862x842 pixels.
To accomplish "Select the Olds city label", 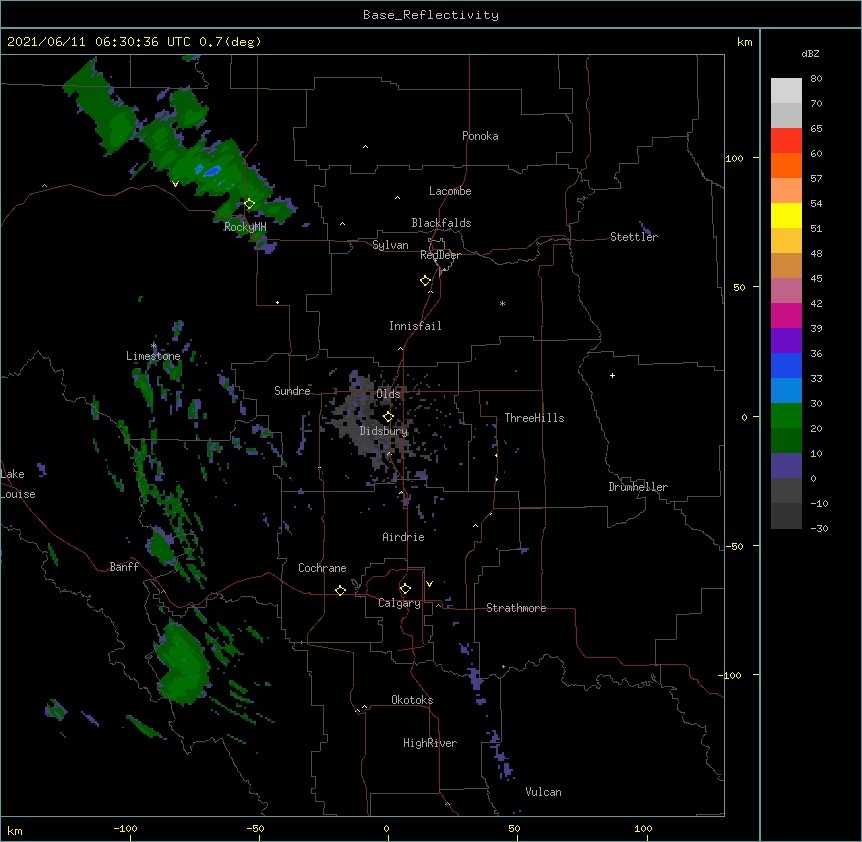I will click(x=388, y=394).
